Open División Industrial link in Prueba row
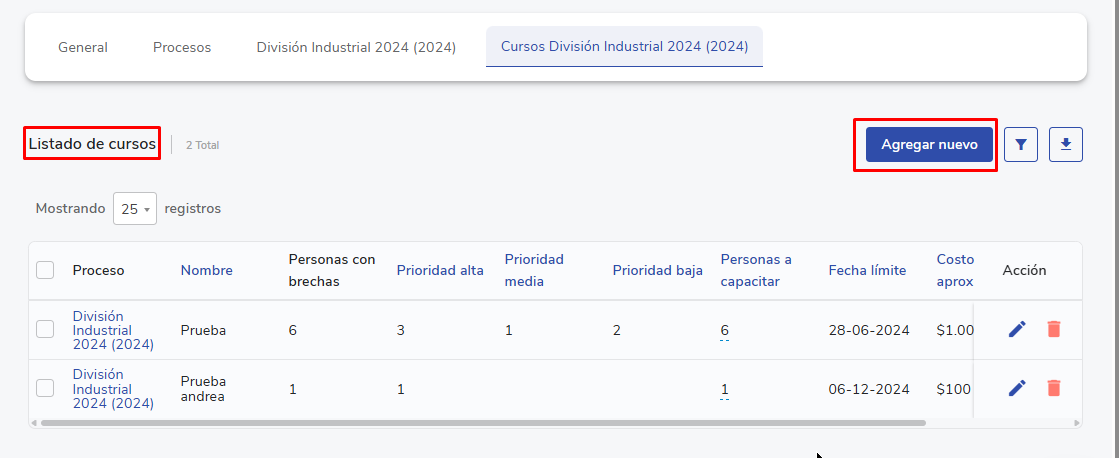Screen dimensions: 1119x458 coord(112,330)
